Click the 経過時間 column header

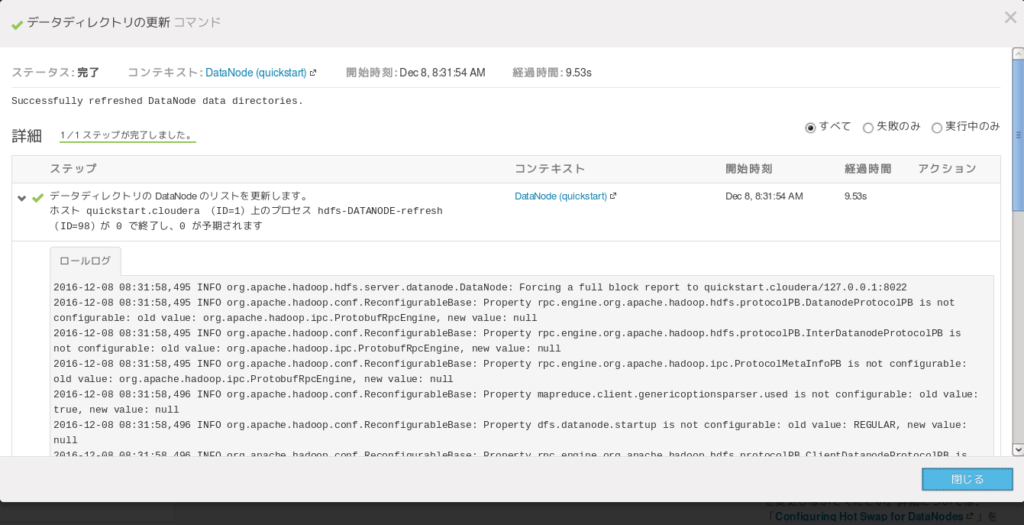tap(867, 168)
